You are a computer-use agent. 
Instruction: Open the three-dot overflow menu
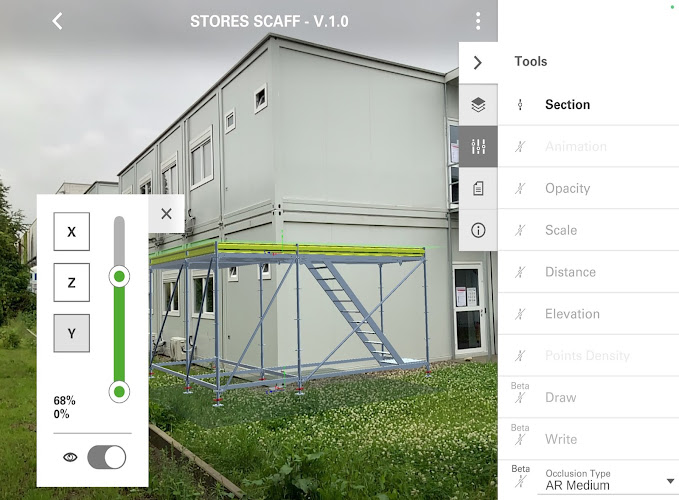tap(478, 21)
